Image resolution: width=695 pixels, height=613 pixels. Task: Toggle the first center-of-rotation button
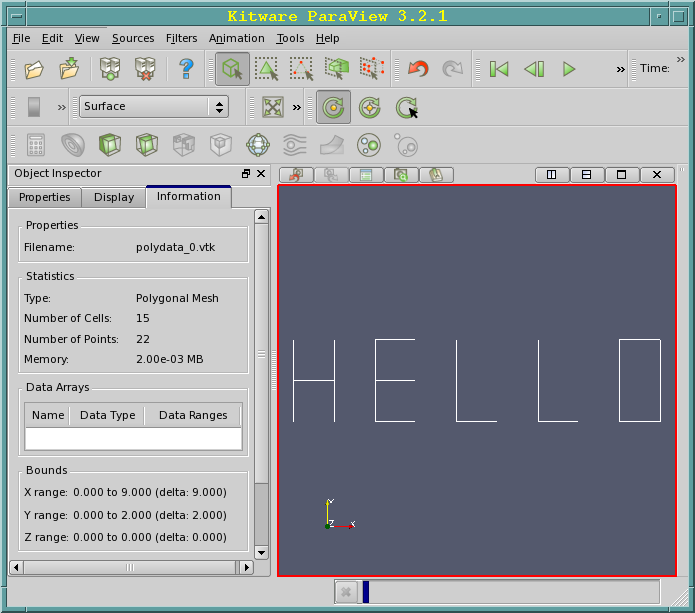coord(333,107)
